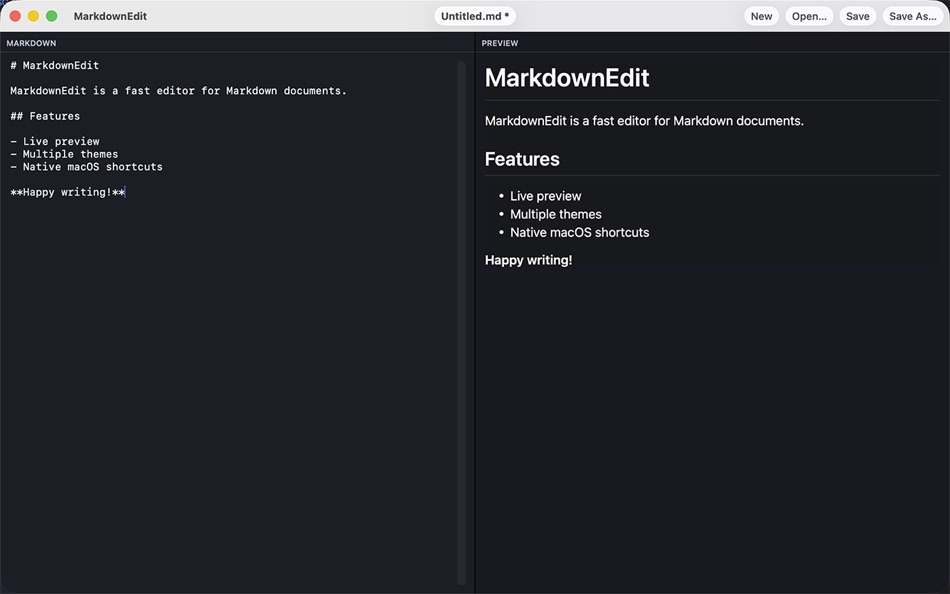This screenshot has width=950, height=594.
Task: Place cursor on the # MarkdownEdit heading line
Action: [54, 64]
